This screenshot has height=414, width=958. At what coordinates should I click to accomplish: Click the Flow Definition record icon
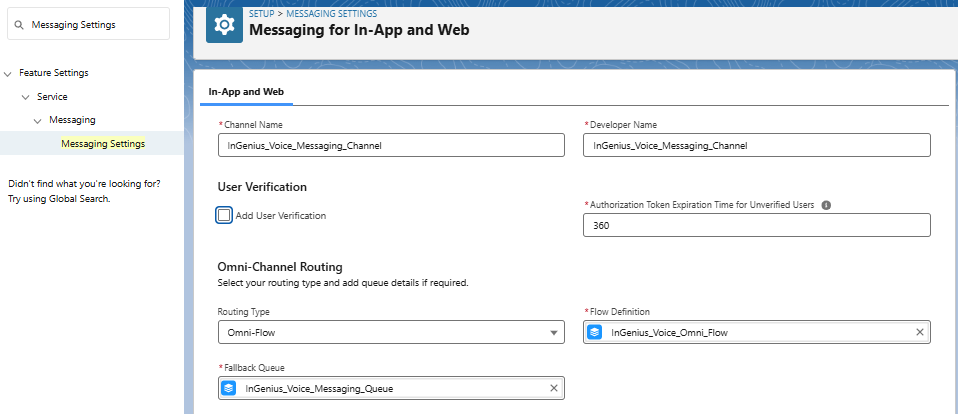coord(595,332)
